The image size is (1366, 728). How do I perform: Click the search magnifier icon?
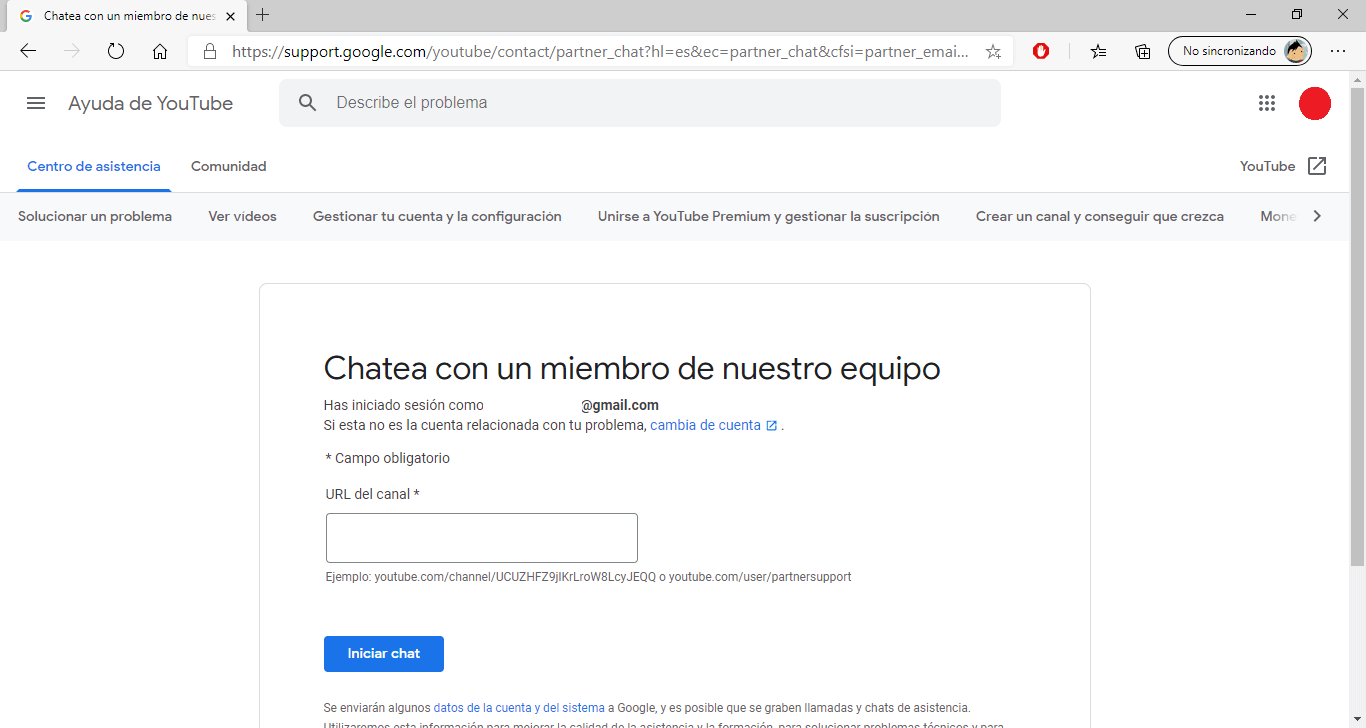308,103
